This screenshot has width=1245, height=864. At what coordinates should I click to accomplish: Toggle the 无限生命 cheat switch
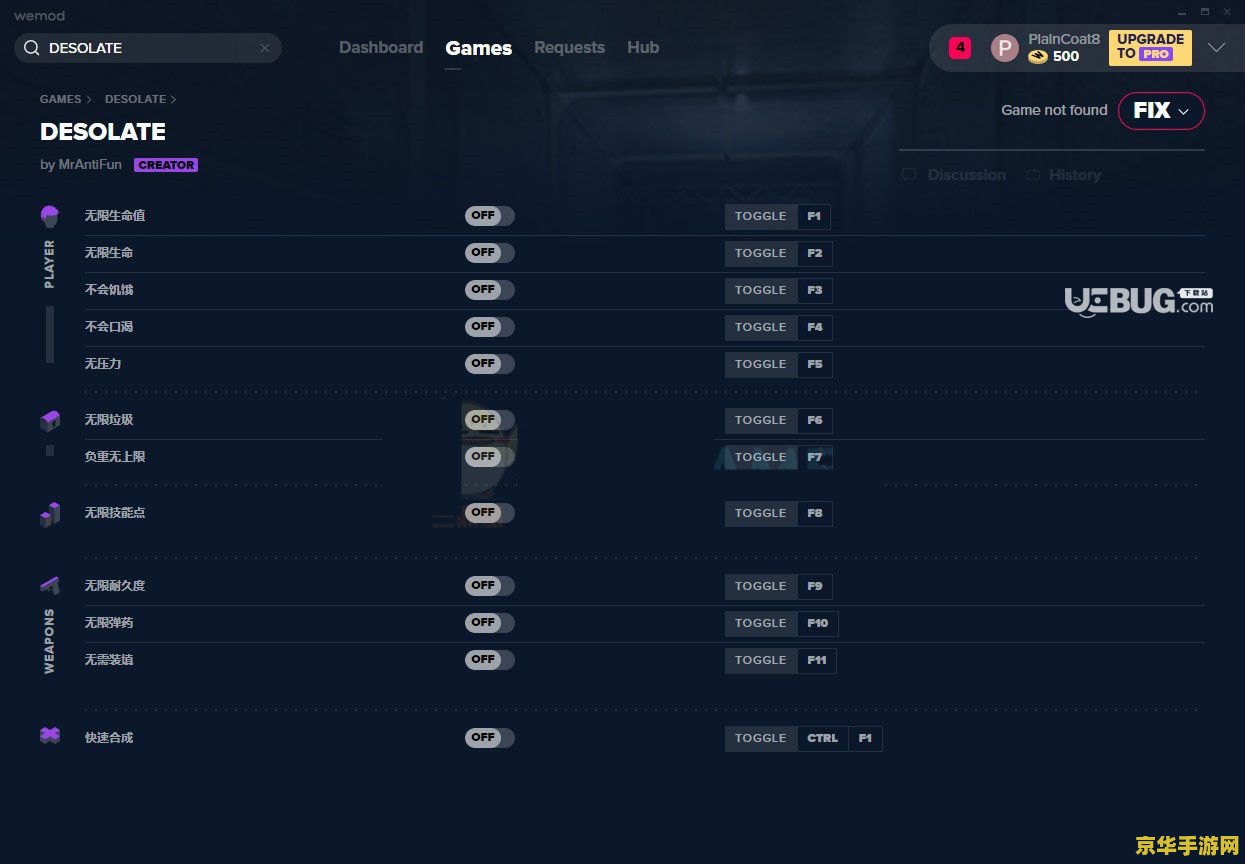coord(490,253)
